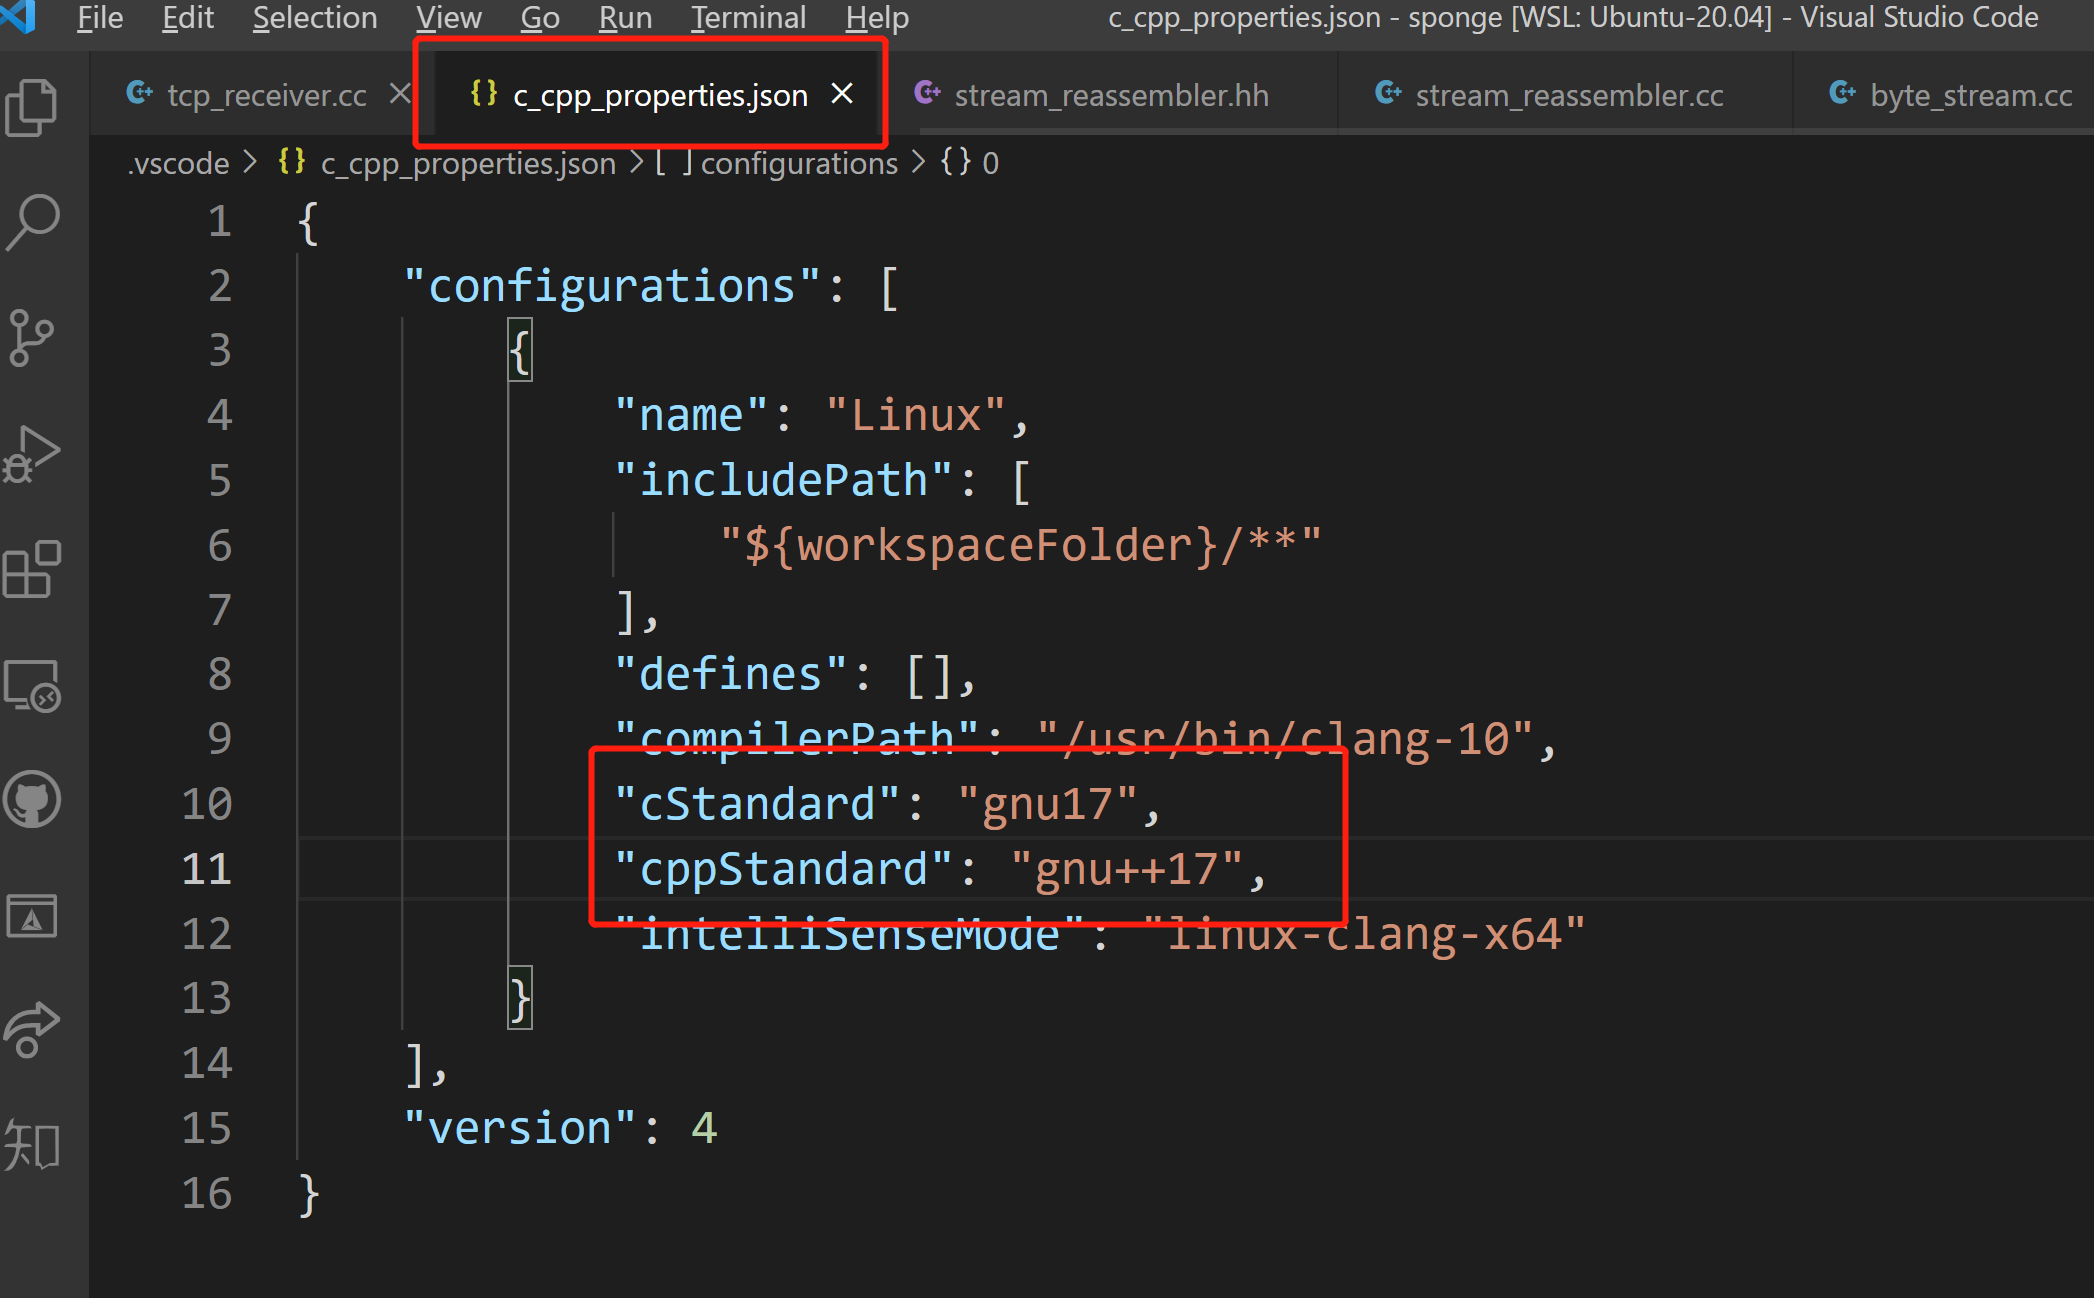Place cursor on "gnu++17" value

click(1126, 869)
